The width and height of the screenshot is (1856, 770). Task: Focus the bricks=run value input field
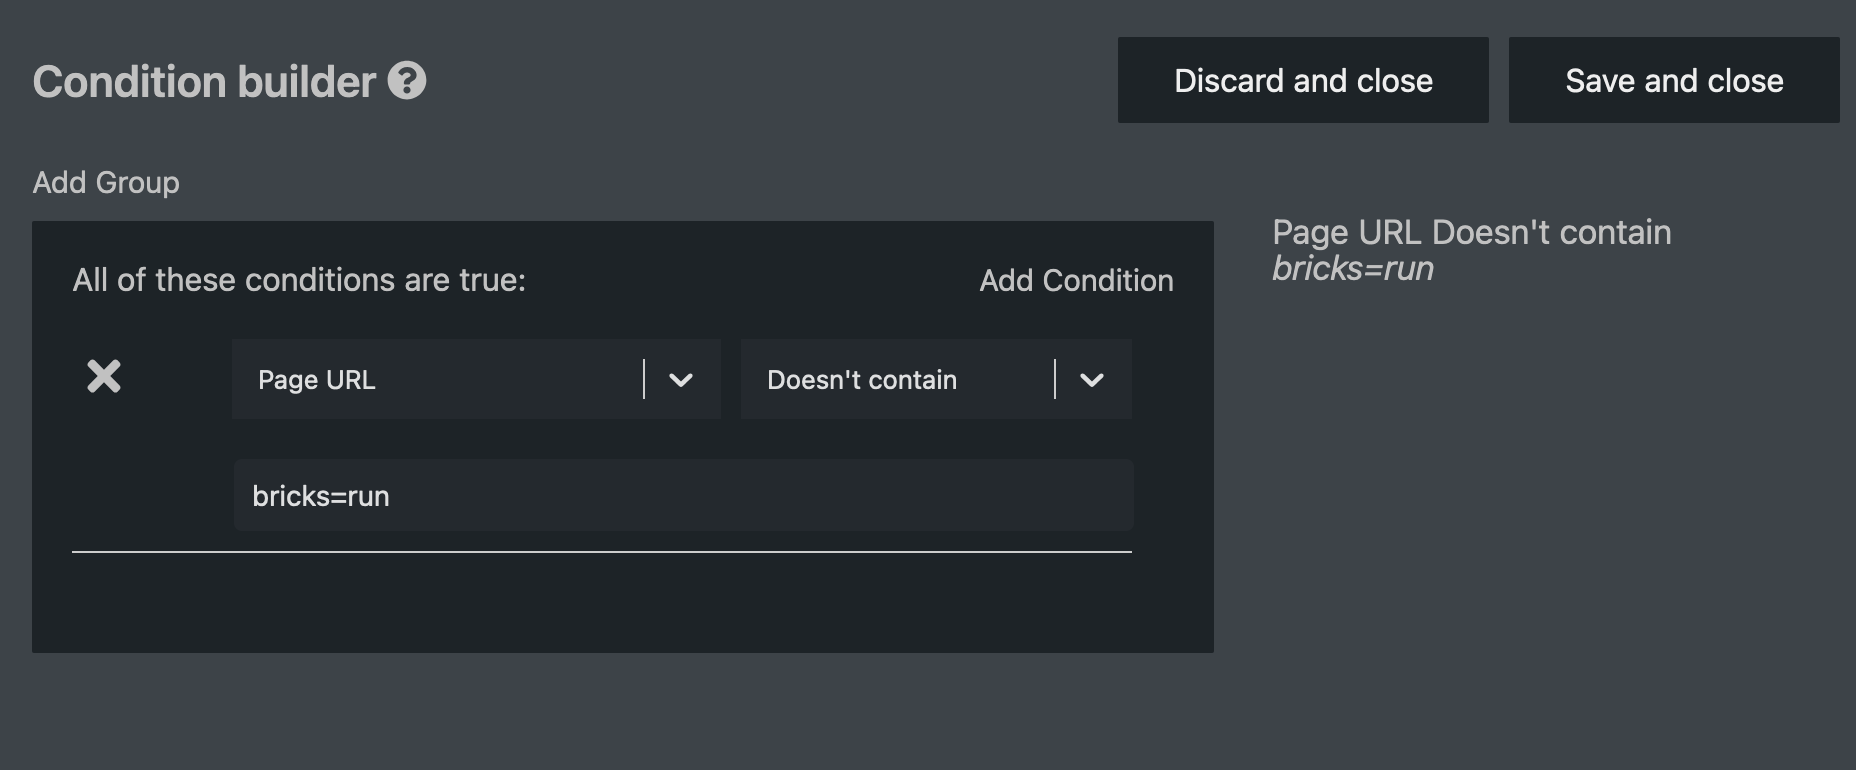tap(683, 495)
